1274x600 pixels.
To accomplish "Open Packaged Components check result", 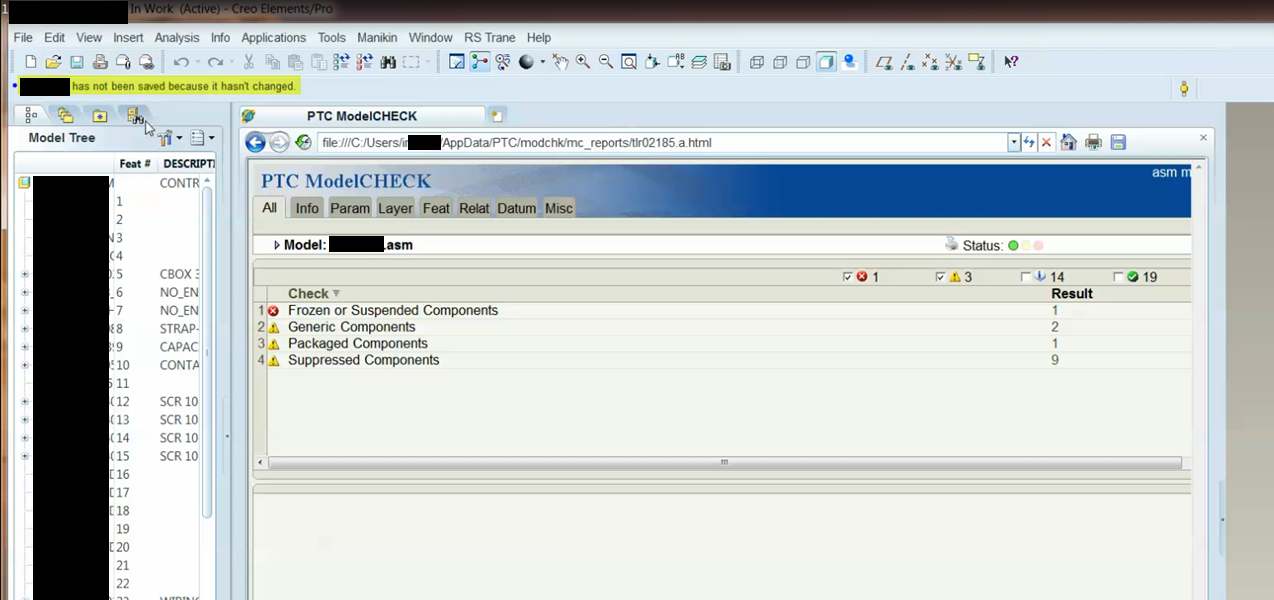I will point(357,343).
